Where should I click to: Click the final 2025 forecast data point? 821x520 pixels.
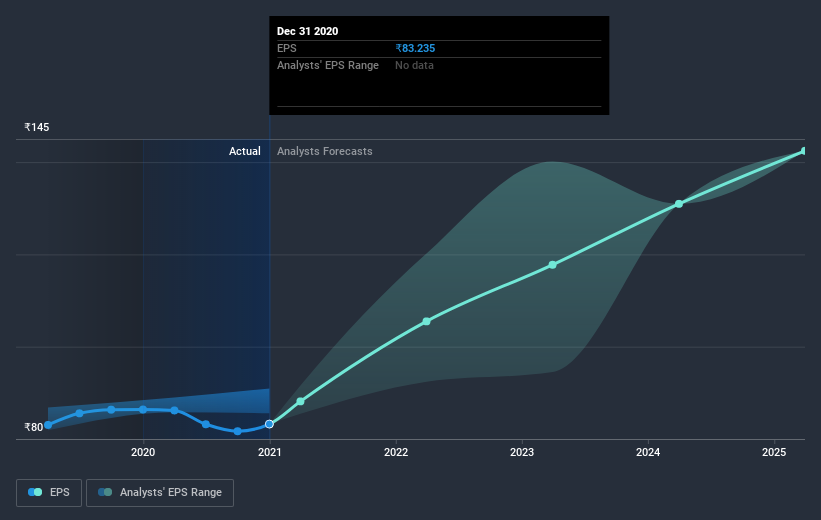pos(804,151)
